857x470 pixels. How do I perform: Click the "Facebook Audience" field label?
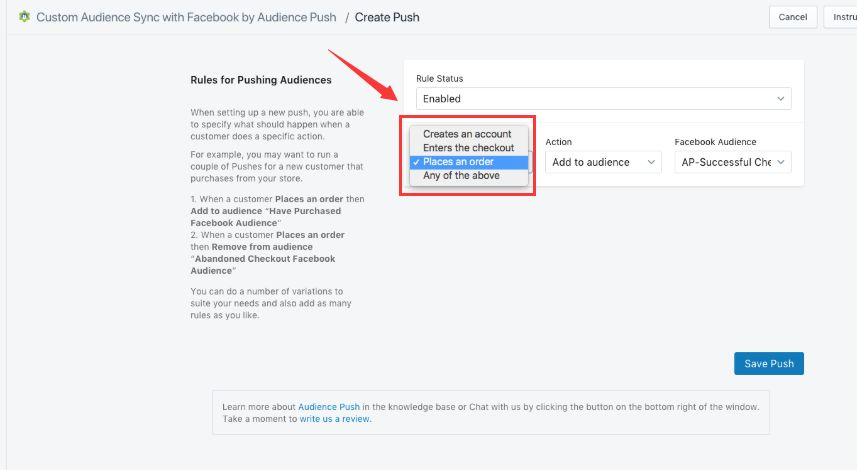click(x=715, y=142)
